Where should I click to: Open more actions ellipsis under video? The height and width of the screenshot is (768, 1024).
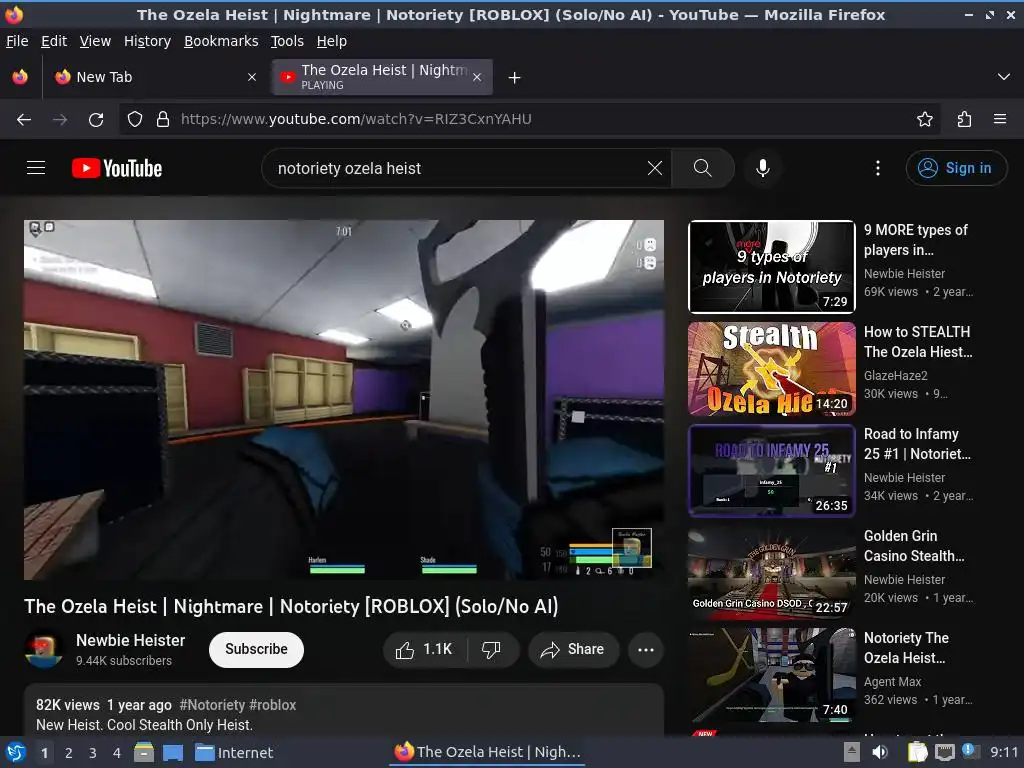(646, 650)
